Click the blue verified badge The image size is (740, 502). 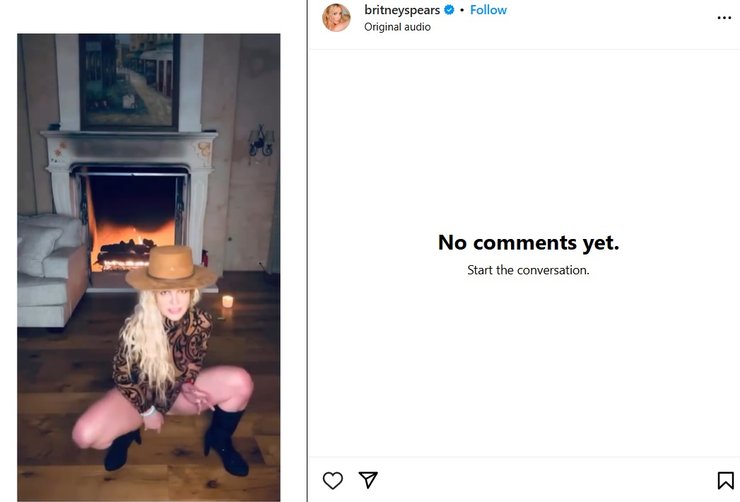pyautogui.click(x=449, y=10)
